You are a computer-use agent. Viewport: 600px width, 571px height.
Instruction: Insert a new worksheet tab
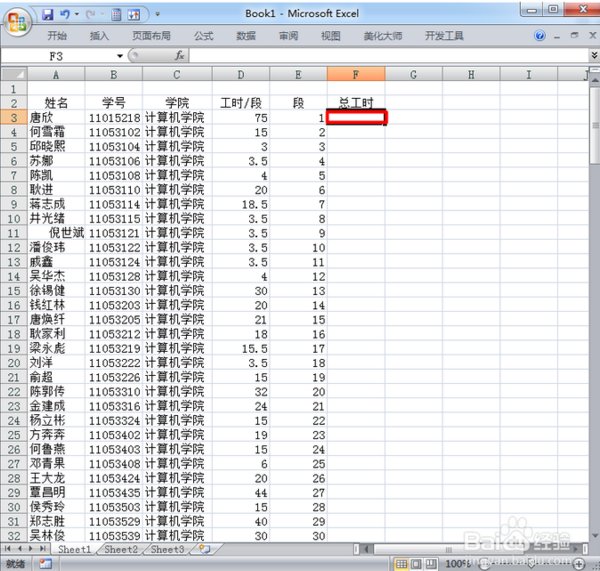point(205,550)
